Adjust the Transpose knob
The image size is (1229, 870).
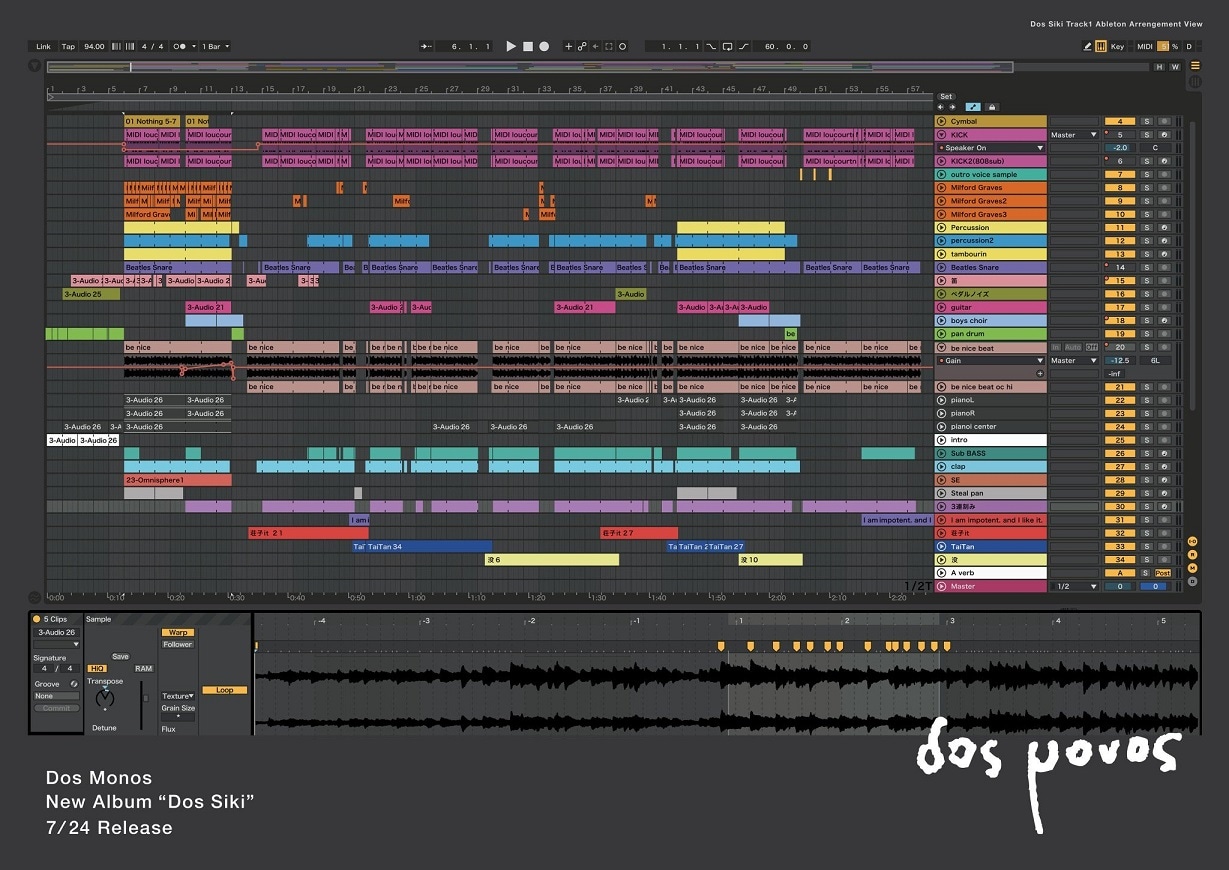click(104, 699)
